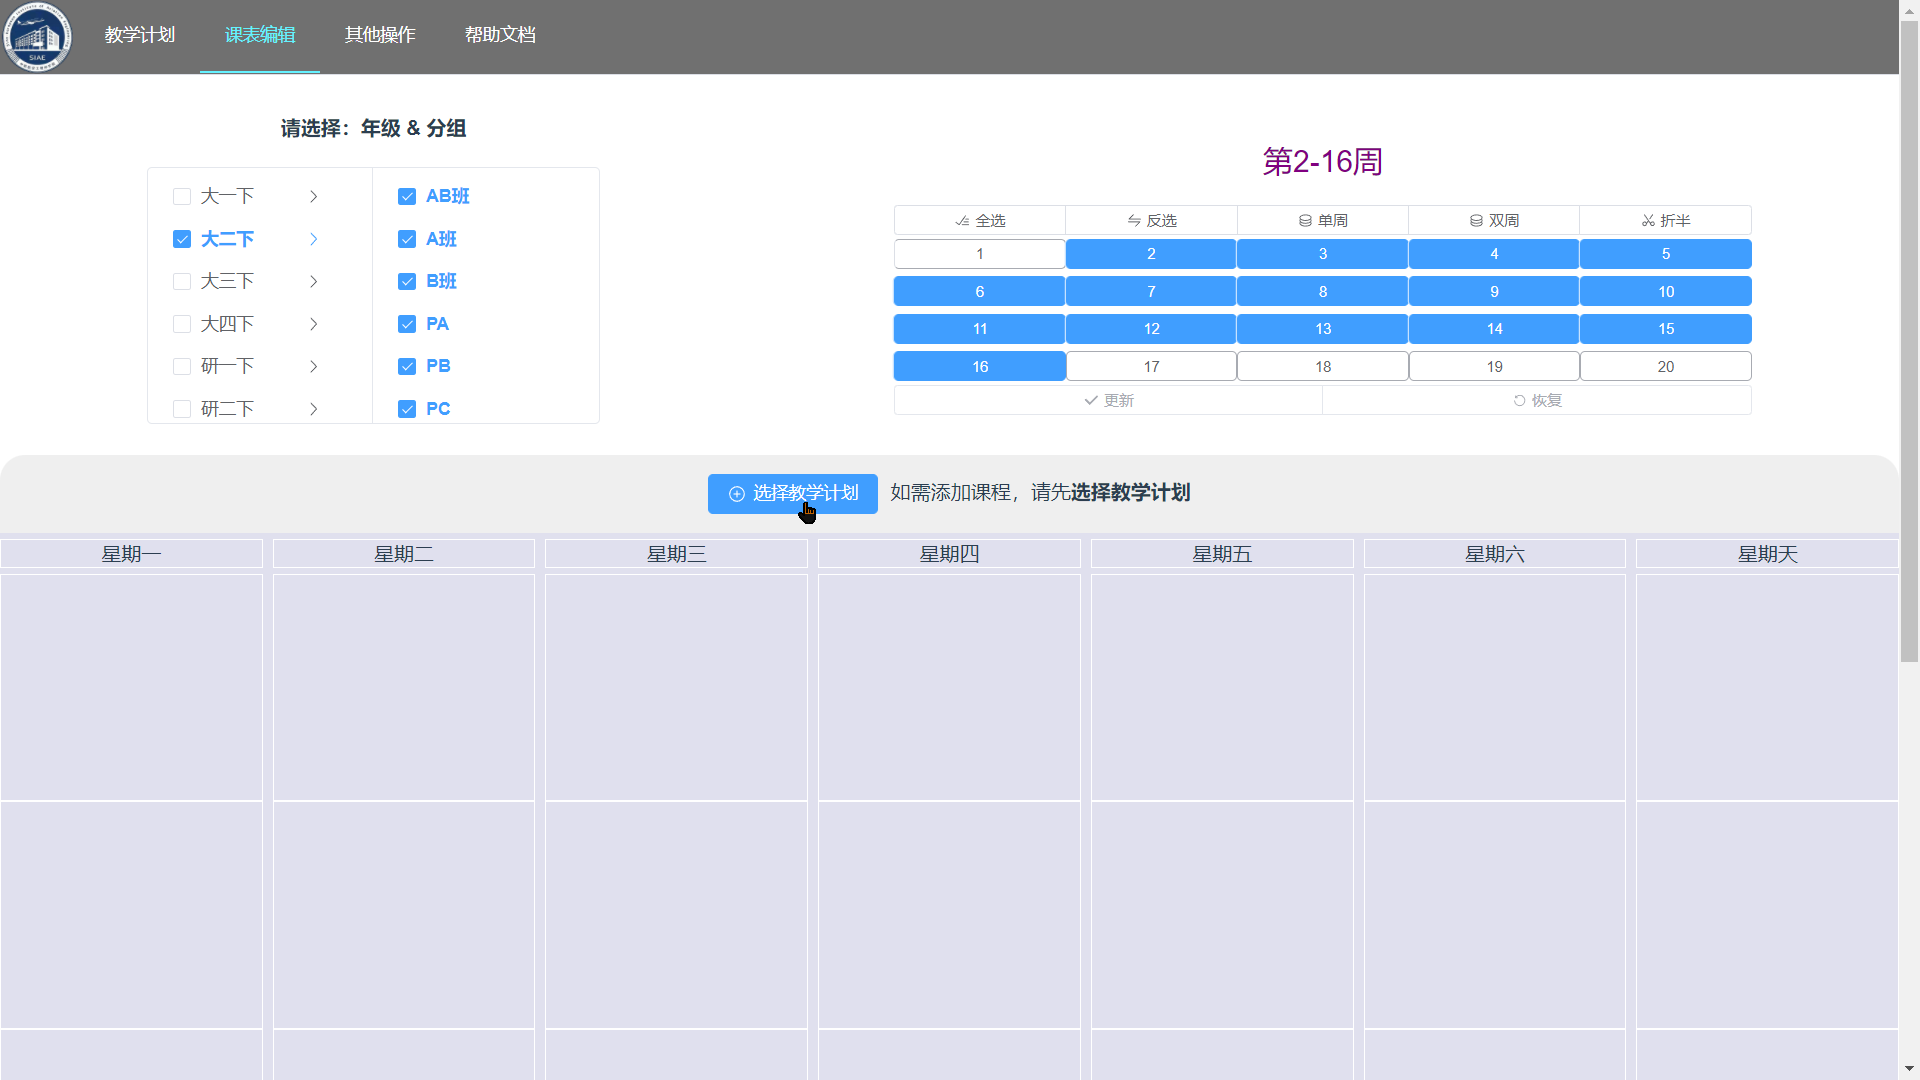Screen dimensions: 1920x1080
Task: Click 选择教学计划 button
Action: (x=793, y=494)
